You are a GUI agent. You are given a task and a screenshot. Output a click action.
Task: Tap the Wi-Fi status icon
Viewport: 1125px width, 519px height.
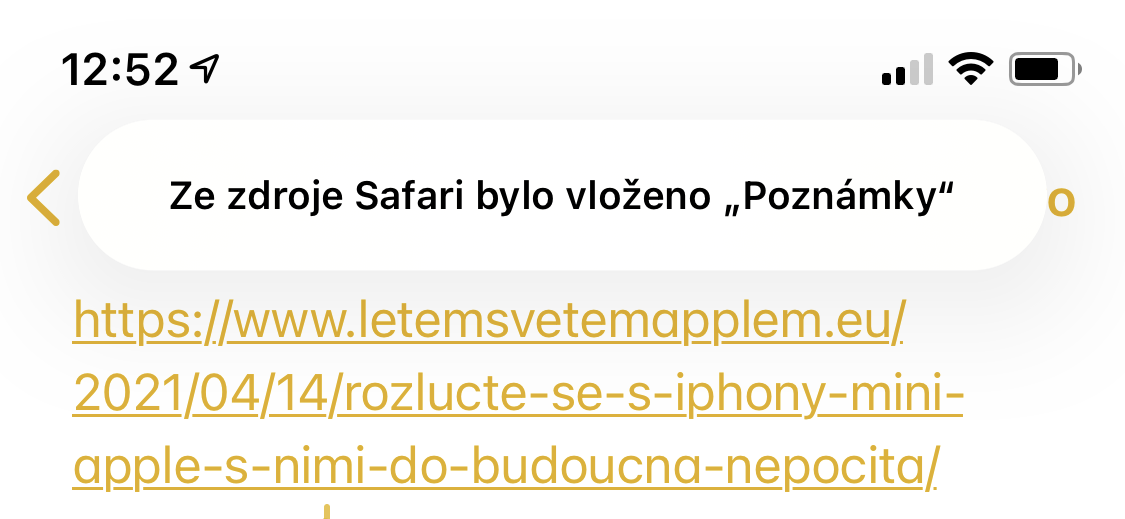[x=970, y=69]
